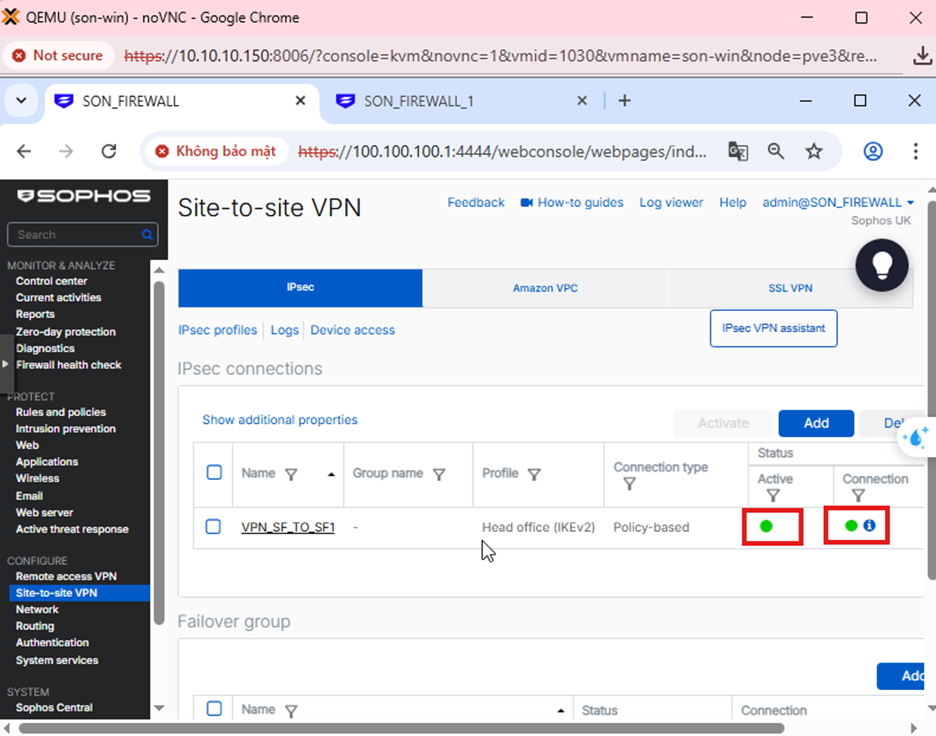Open the admin@SON_FIREWALL dropdown menu
This screenshot has width=936, height=736.
point(838,203)
